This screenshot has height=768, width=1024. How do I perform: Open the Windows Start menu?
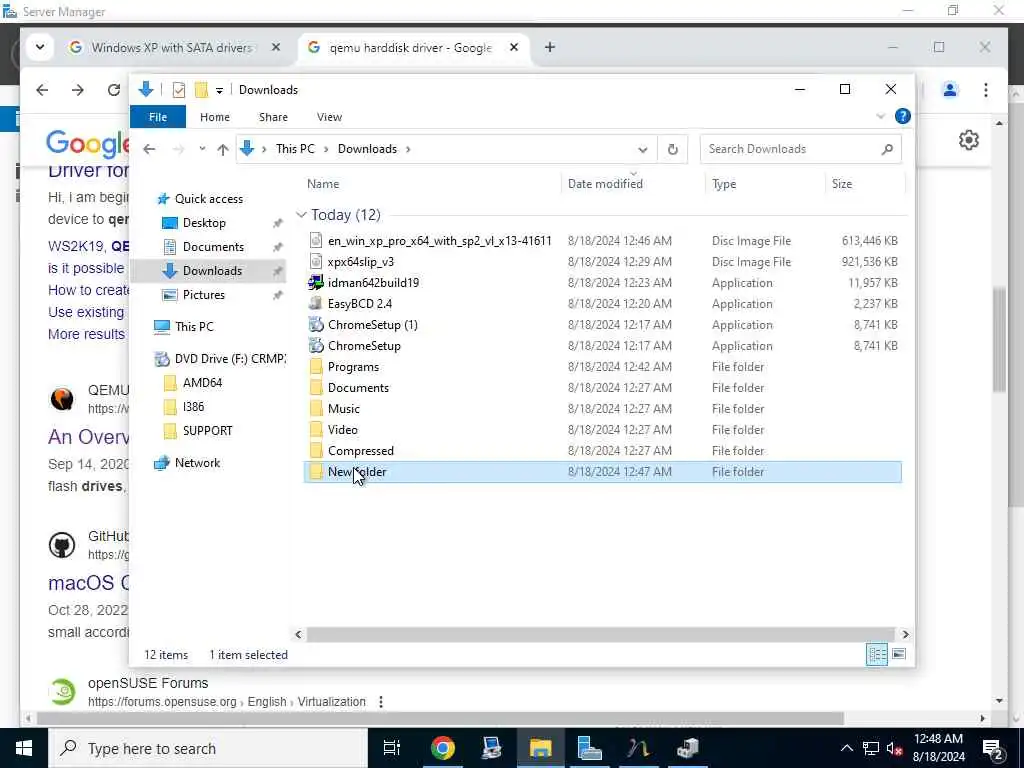[24, 748]
